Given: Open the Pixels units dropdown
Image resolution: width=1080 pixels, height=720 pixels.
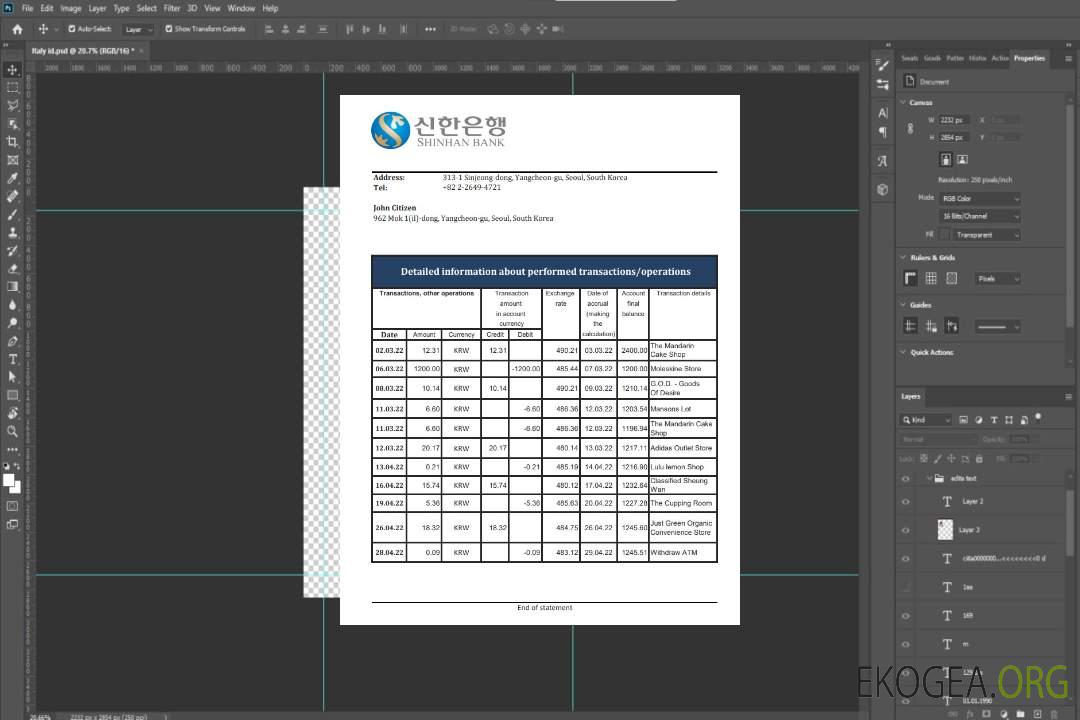Looking at the screenshot, I should click(998, 278).
